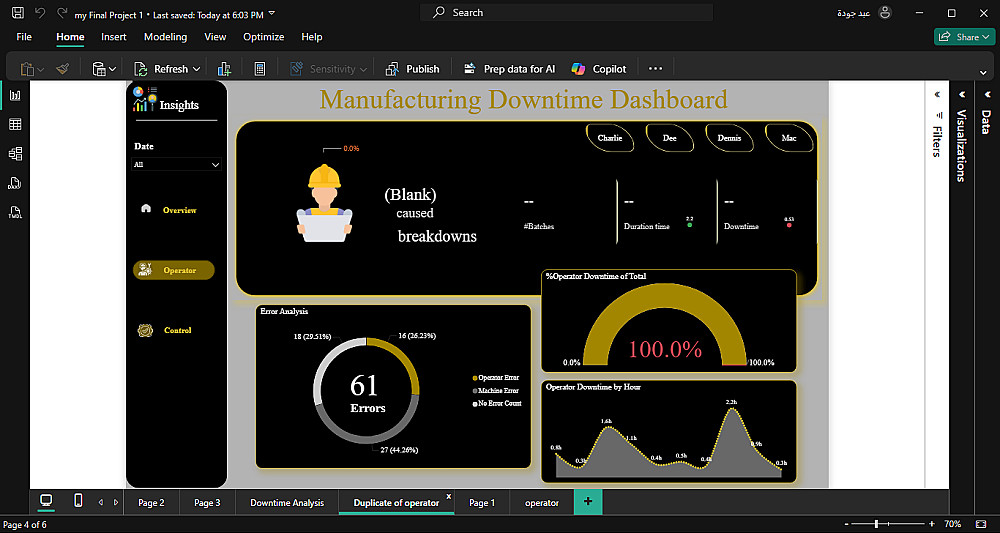1000x533 pixels.
Task: Open the Help ribbon tab
Action: coord(312,37)
